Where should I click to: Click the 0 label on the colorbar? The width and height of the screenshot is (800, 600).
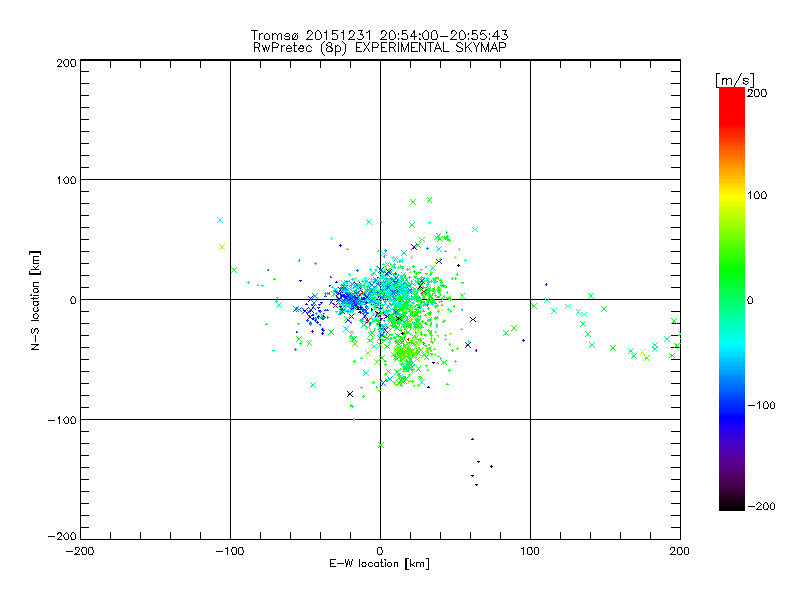[x=750, y=301]
